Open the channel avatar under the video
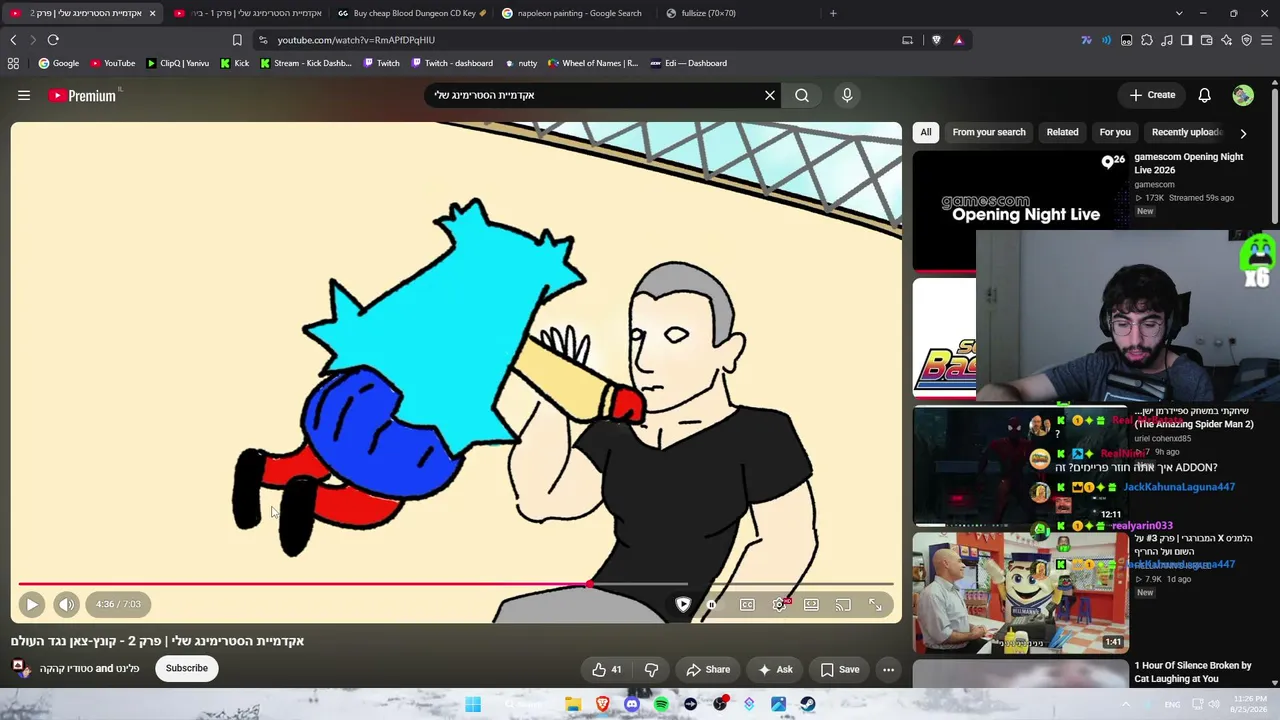 20,668
